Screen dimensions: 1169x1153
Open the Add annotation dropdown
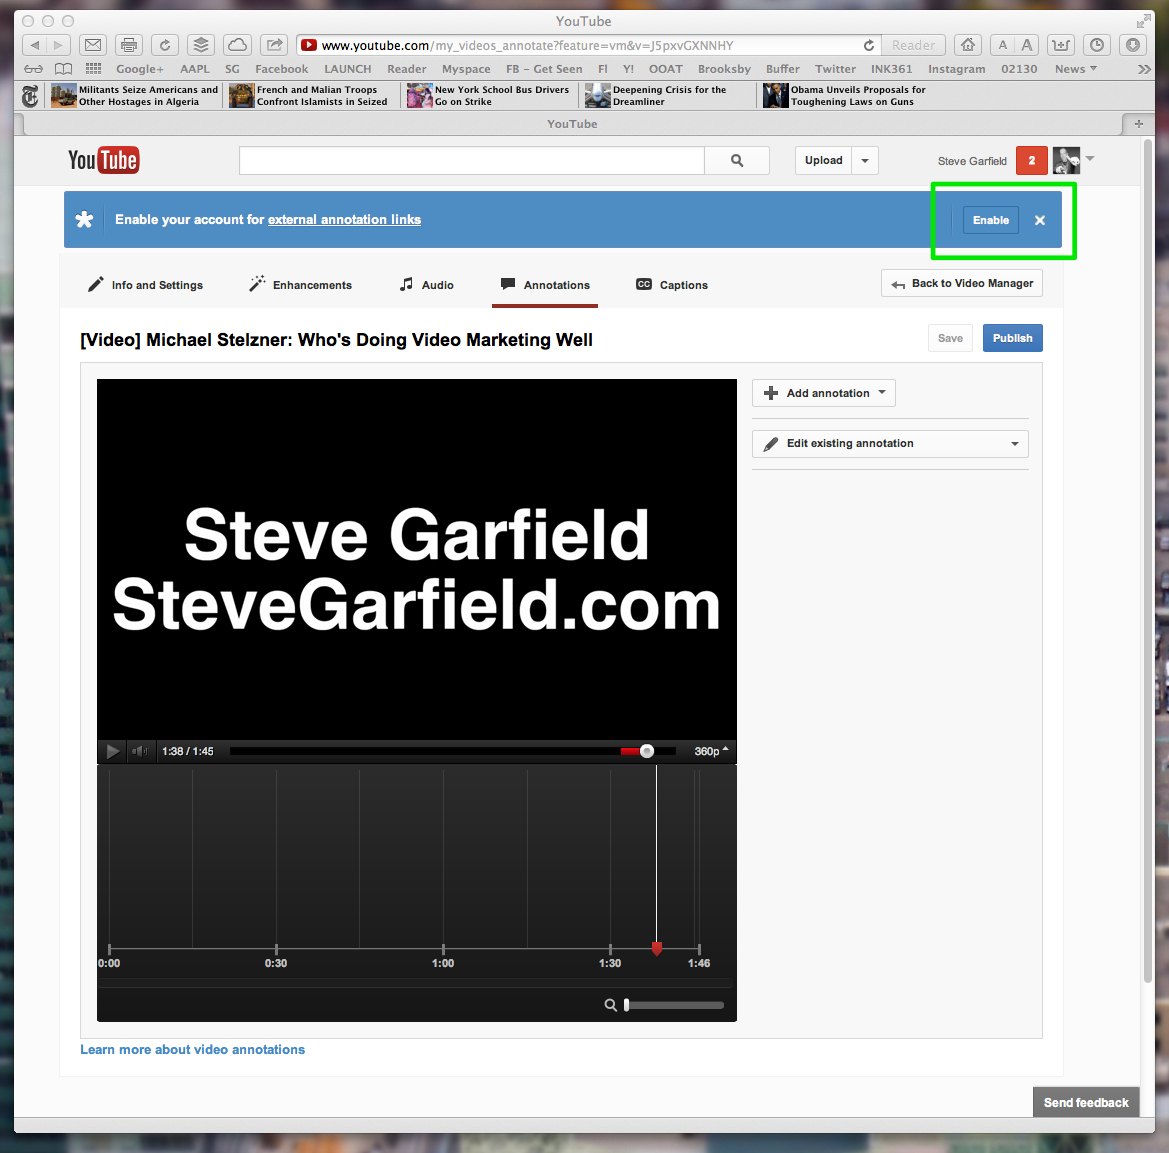tap(823, 393)
